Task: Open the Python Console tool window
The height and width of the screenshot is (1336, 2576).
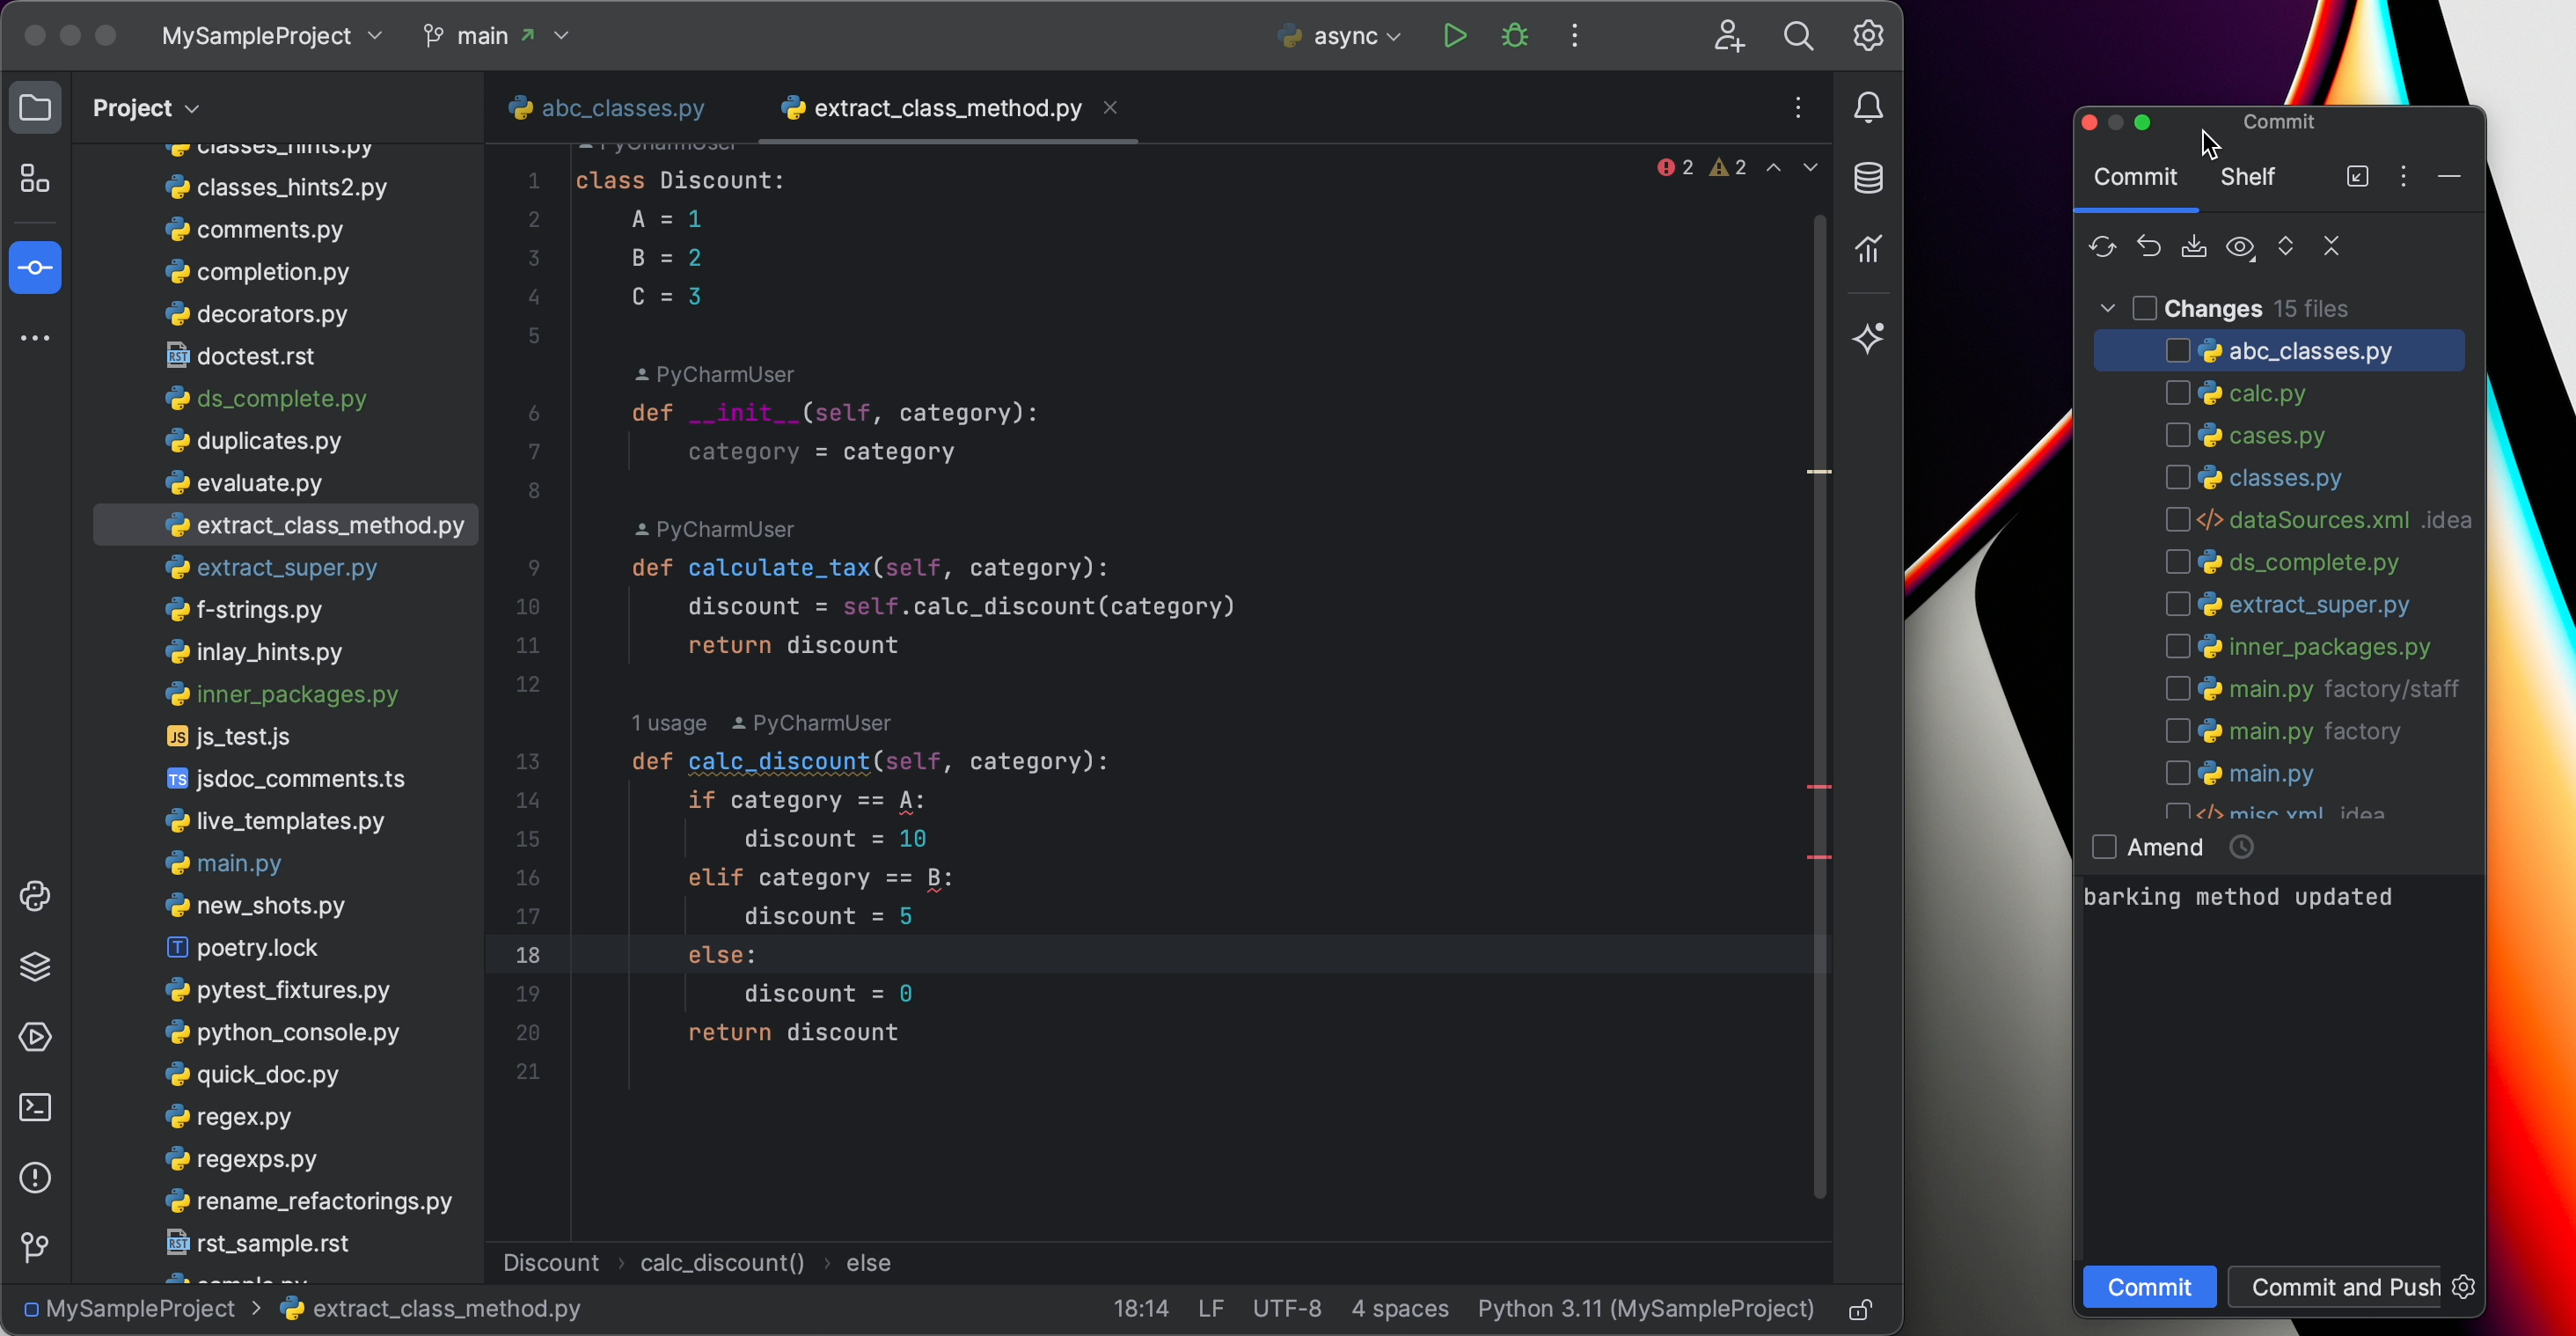Action: click(35, 896)
